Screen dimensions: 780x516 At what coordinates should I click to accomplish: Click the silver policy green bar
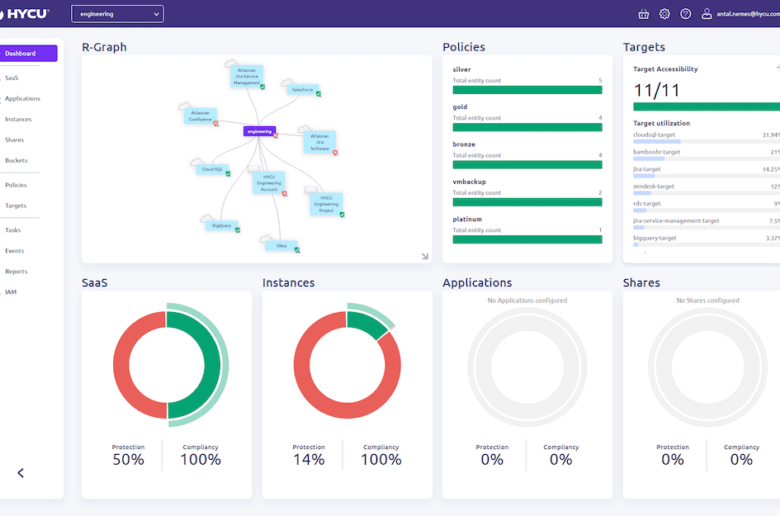click(x=527, y=90)
